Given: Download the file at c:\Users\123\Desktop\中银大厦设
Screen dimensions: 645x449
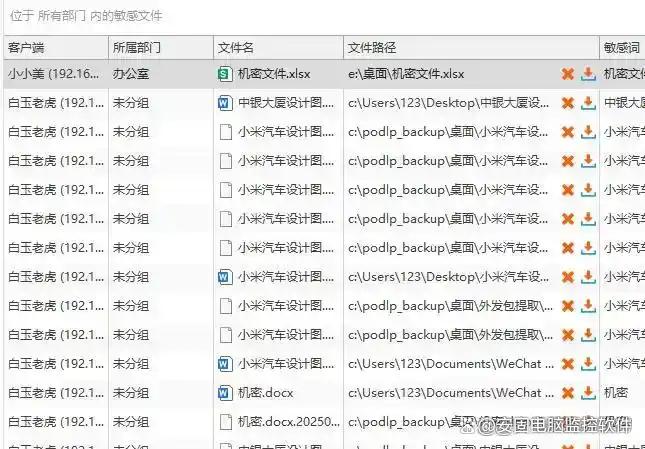Looking at the screenshot, I should [588, 103].
